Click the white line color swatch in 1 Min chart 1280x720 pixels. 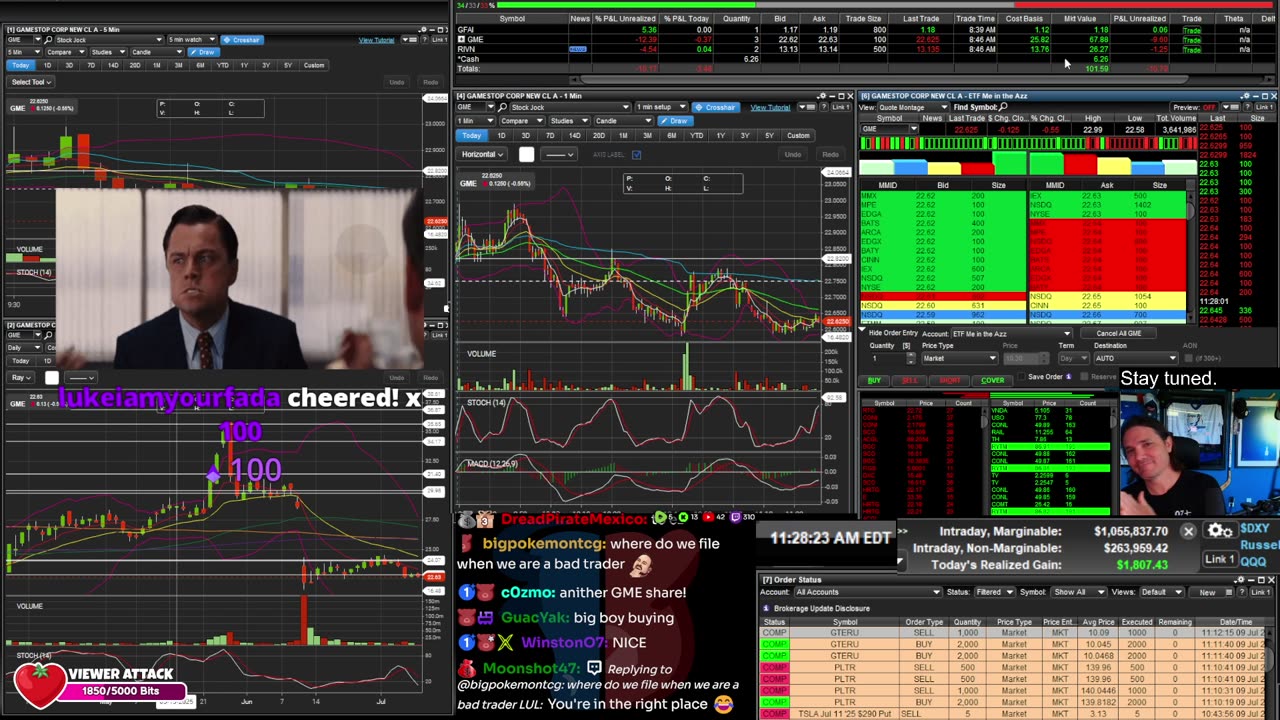[x=527, y=154]
